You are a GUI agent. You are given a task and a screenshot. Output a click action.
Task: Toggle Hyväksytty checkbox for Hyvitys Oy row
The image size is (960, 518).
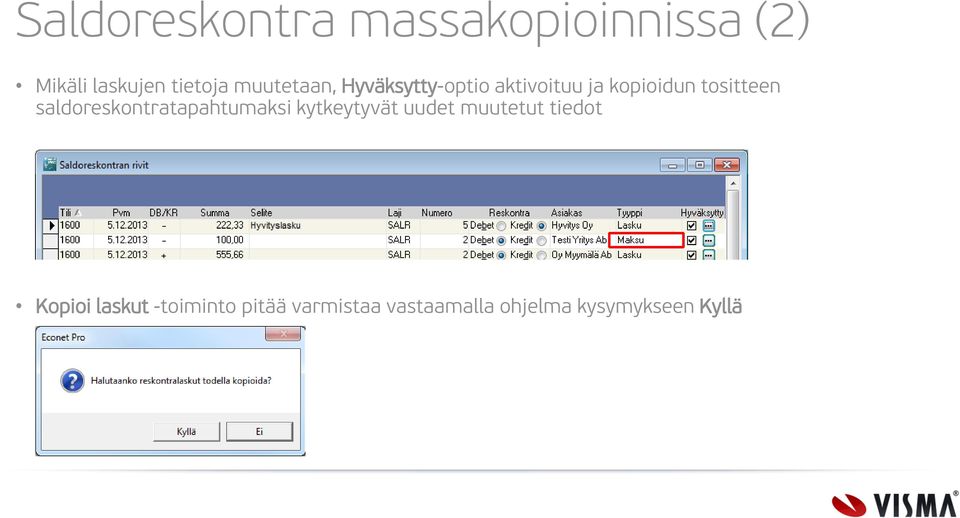[x=691, y=225]
